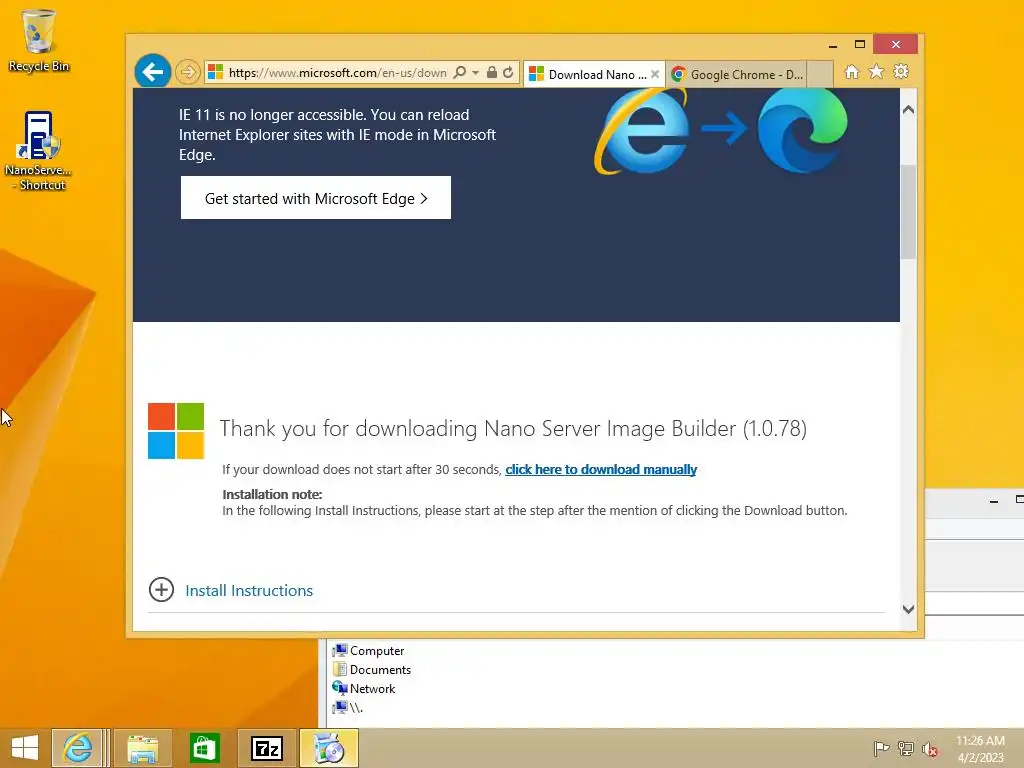Click the security lock icon in address bar
This screenshot has height=768, width=1024.
click(492, 72)
